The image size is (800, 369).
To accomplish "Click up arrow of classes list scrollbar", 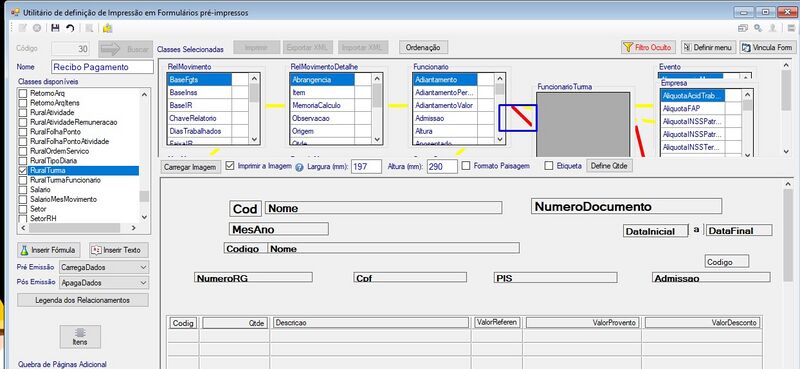I will click(144, 94).
